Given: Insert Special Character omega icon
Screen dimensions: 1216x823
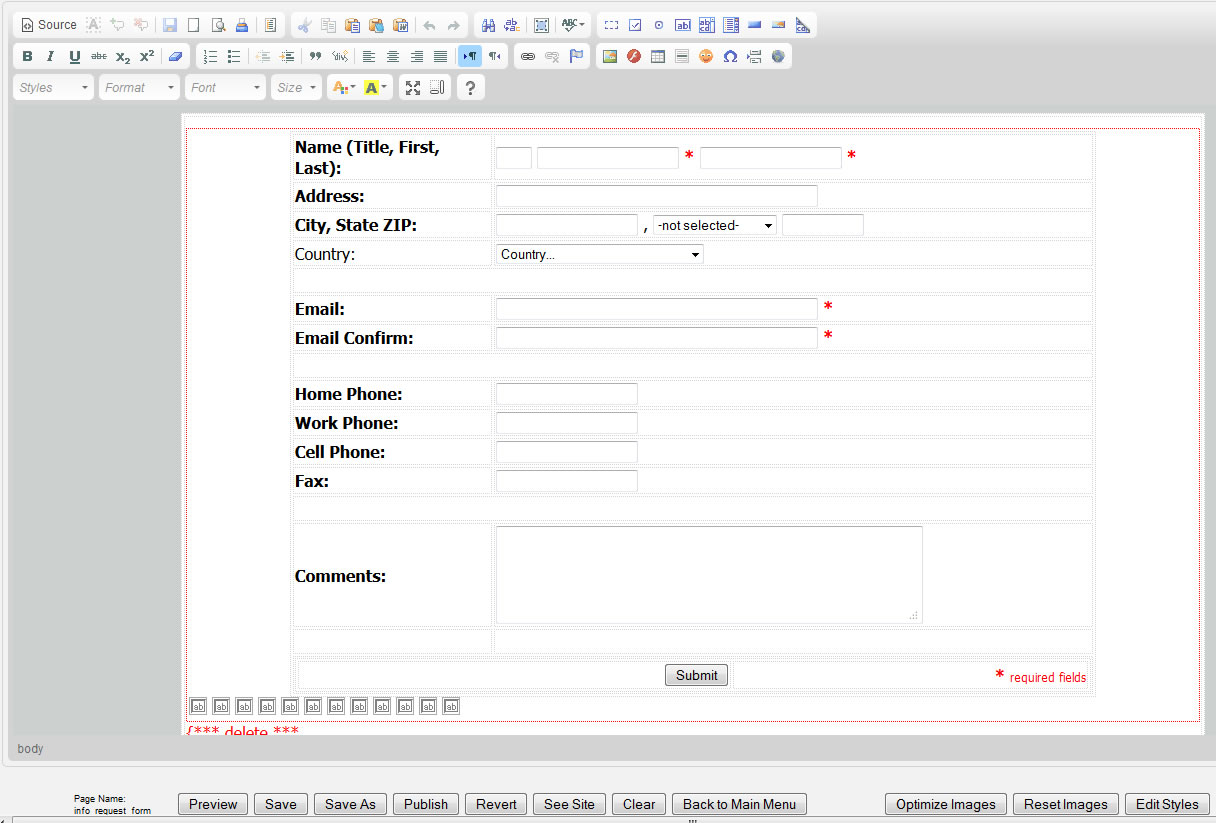Looking at the screenshot, I should [x=730, y=56].
